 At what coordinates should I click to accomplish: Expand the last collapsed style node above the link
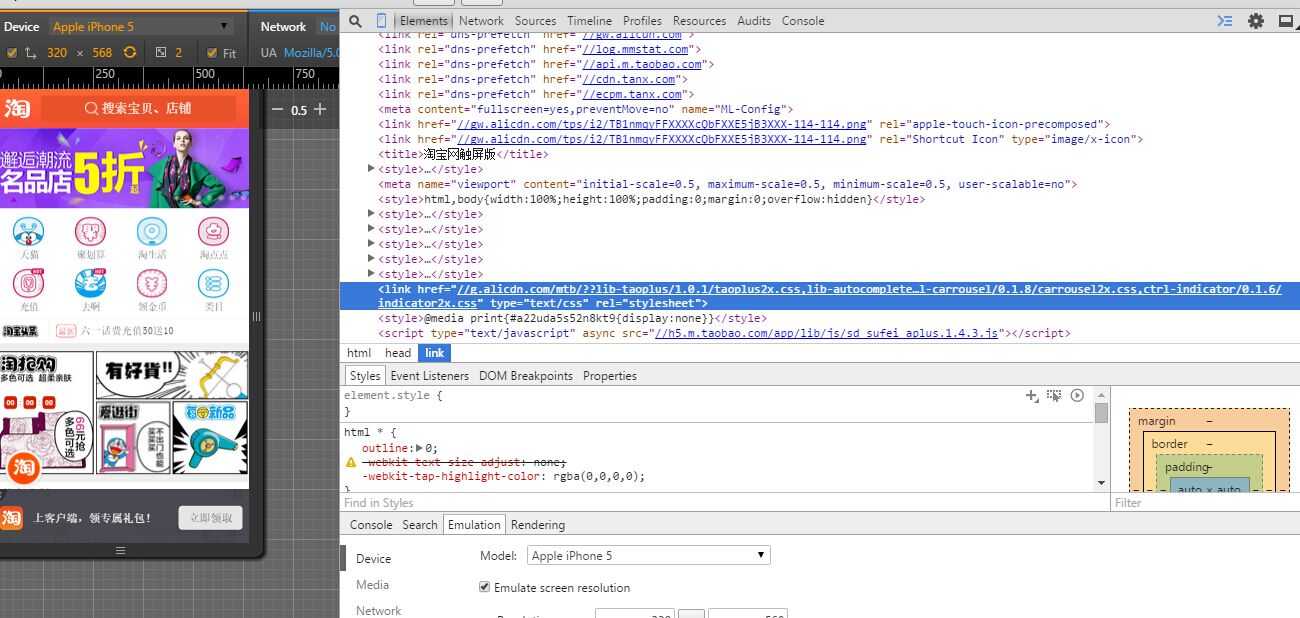372,274
